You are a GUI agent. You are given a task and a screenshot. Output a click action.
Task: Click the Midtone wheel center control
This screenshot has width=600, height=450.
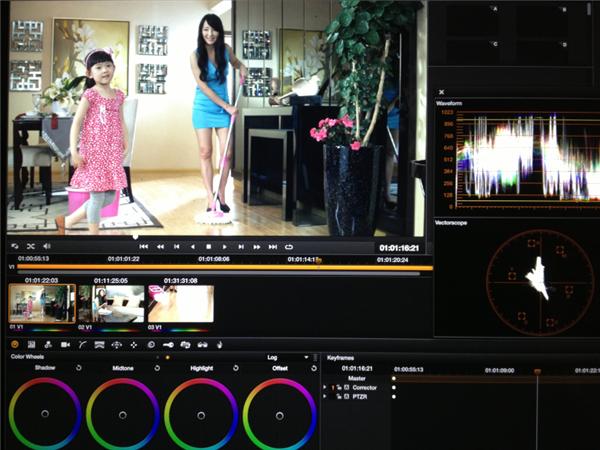[122, 415]
